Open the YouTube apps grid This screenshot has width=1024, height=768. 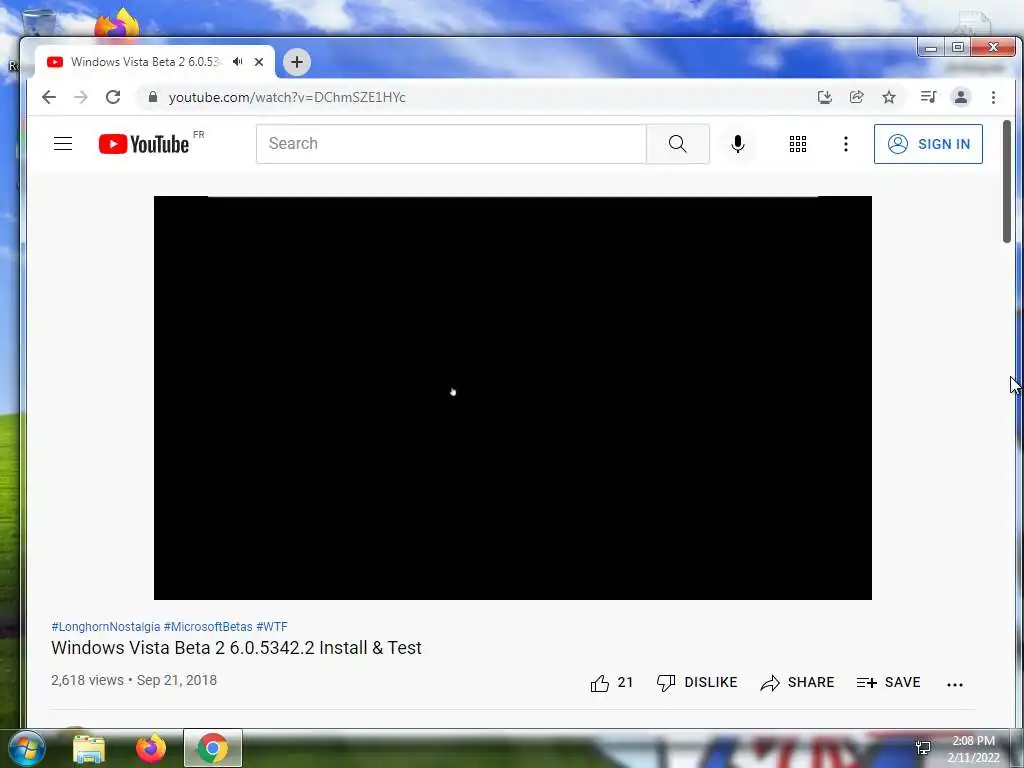tap(798, 144)
